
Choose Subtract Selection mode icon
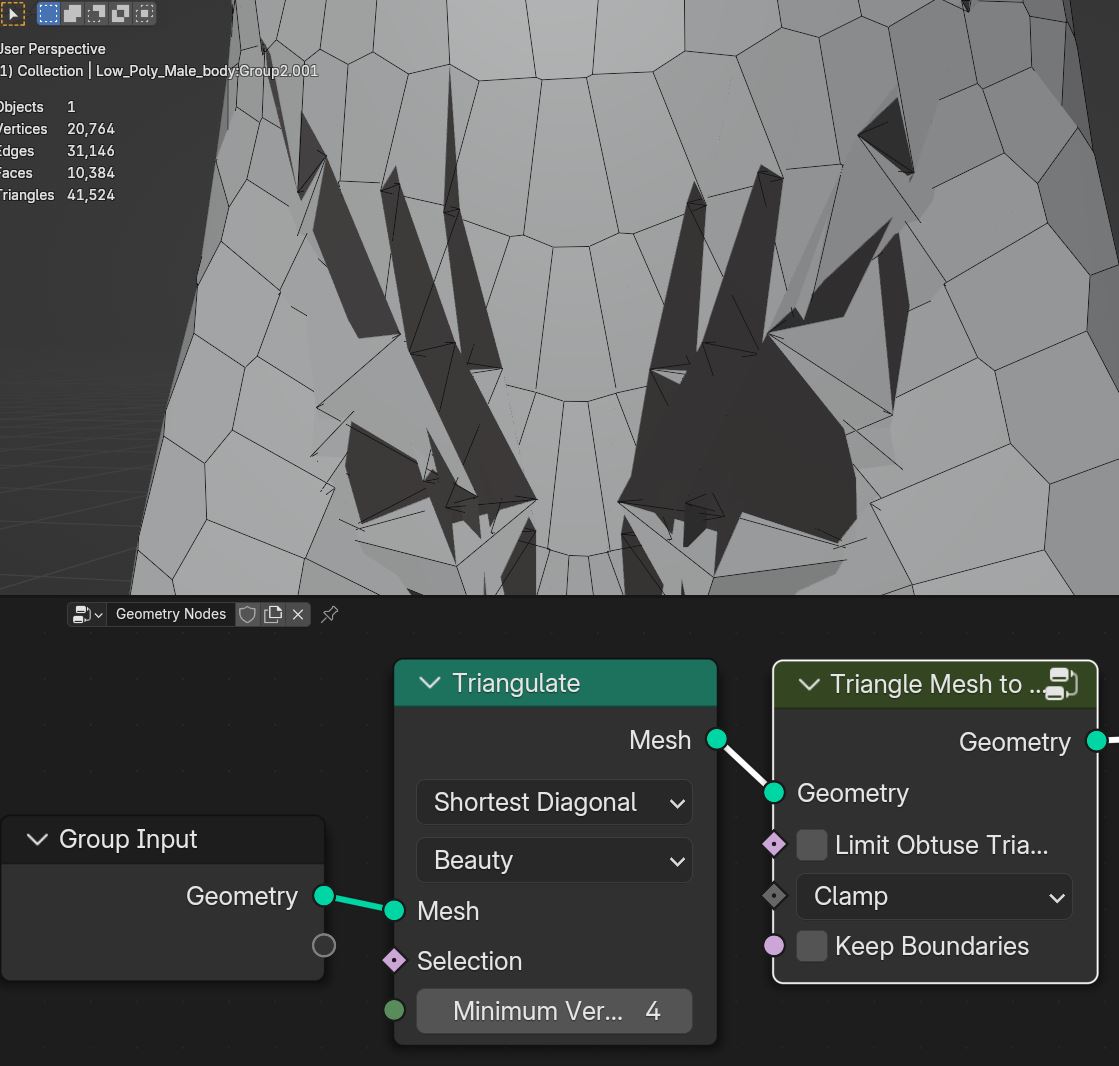(96, 13)
